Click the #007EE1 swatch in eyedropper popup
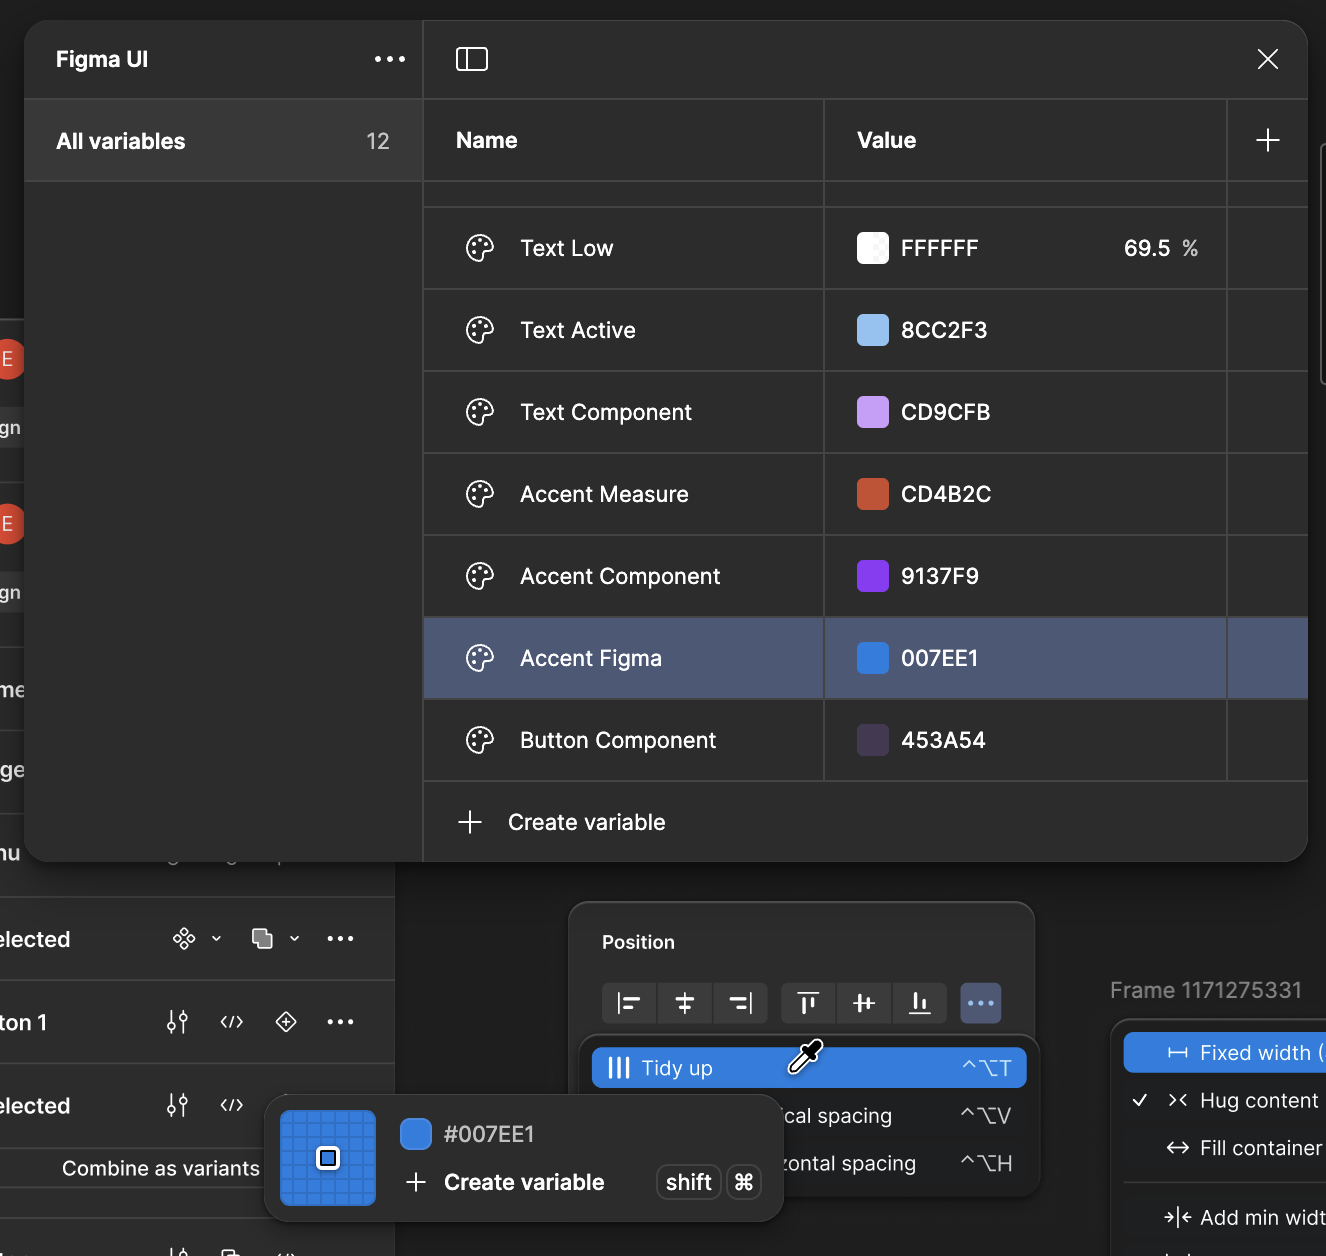The width and height of the screenshot is (1326, 1256). tap(416, 1134)
